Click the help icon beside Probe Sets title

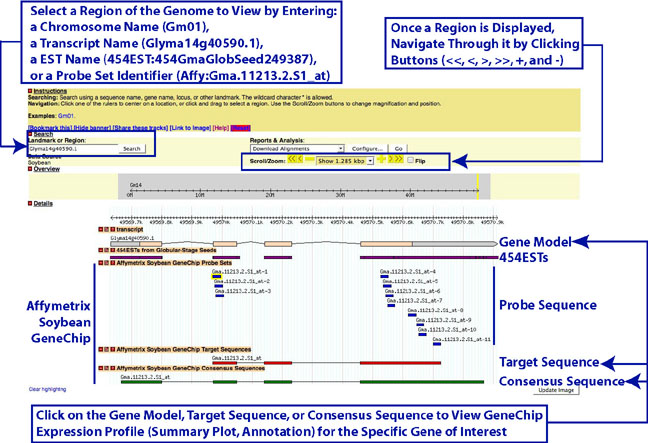112,263
